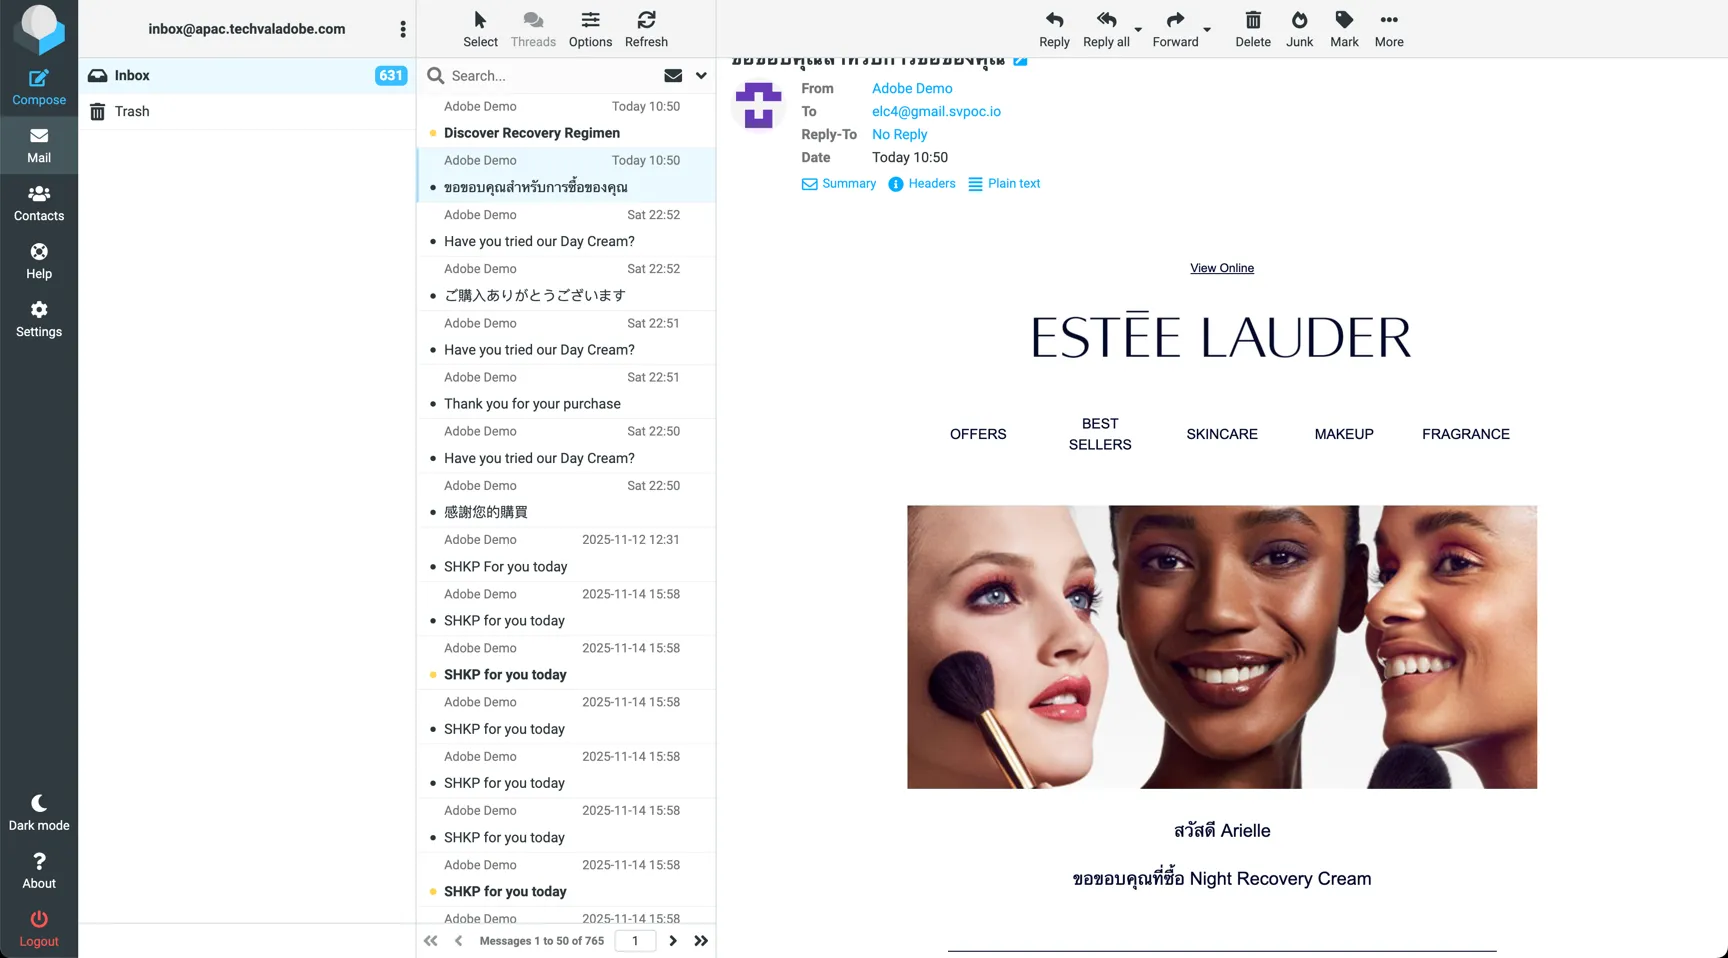Image resolution: width=1728 pixels, height=958 pixels.
Task: Switch to the Mail section
Action: coord(39,145)
